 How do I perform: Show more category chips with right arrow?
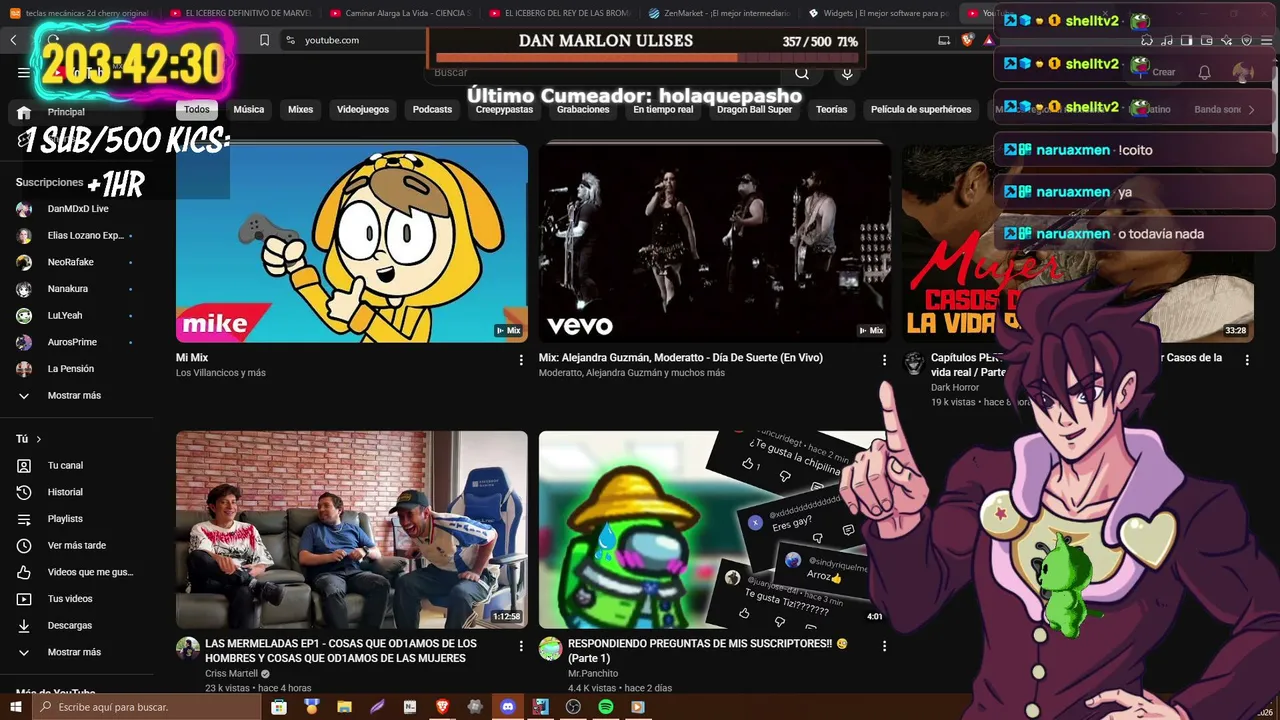pyautogui.click(x=1251, y=110)
